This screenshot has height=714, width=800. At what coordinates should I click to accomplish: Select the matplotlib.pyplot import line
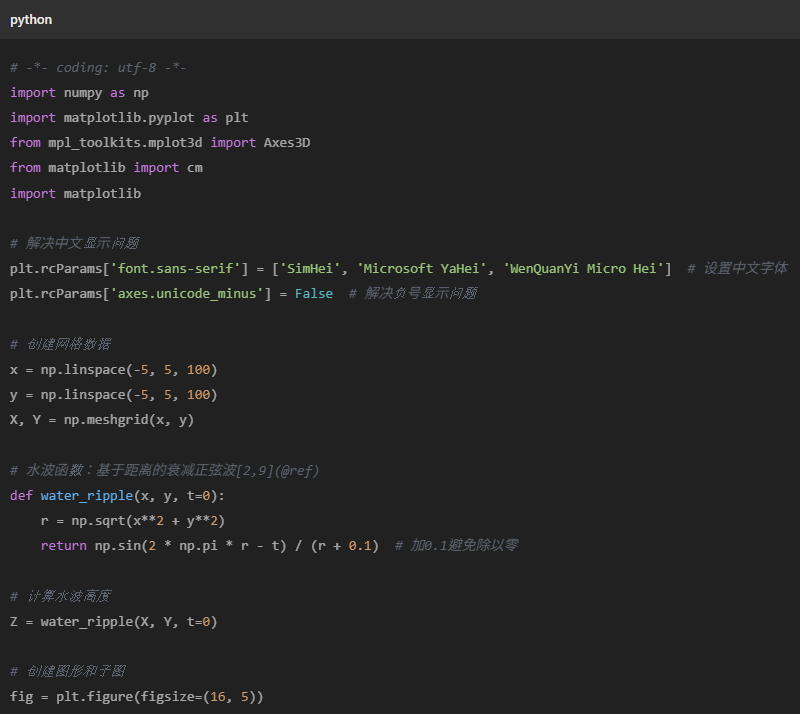click(x=129, y=117)
